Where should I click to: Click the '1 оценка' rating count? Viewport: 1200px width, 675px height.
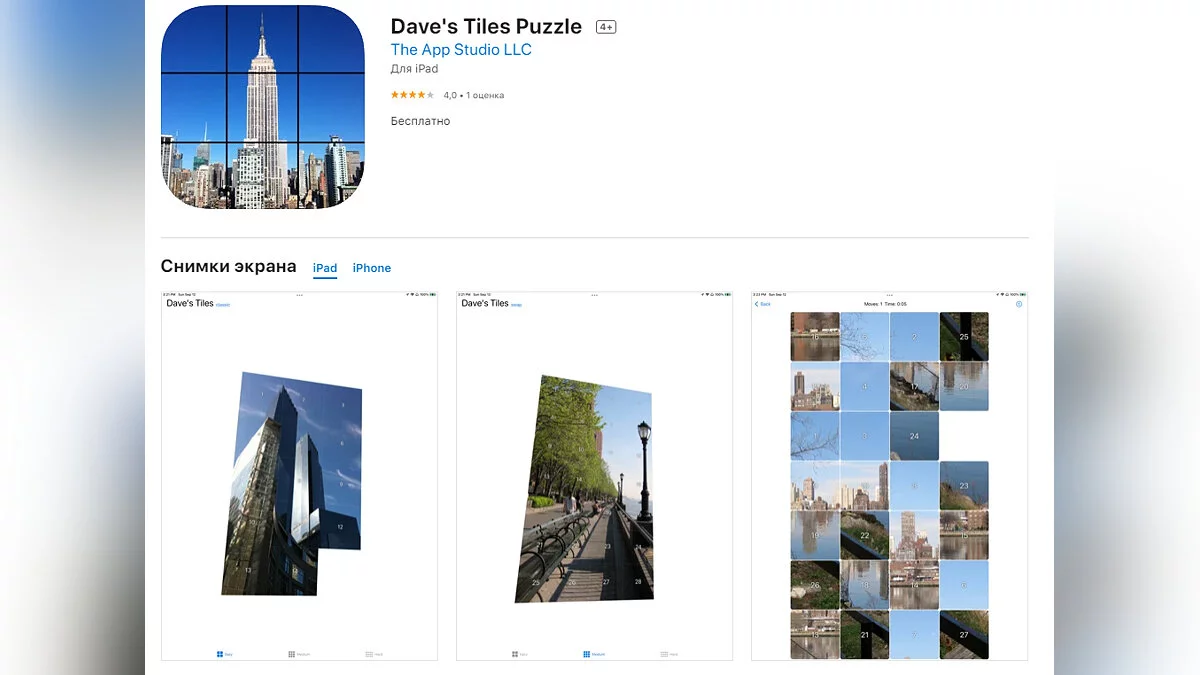click(x=486, y=95)
